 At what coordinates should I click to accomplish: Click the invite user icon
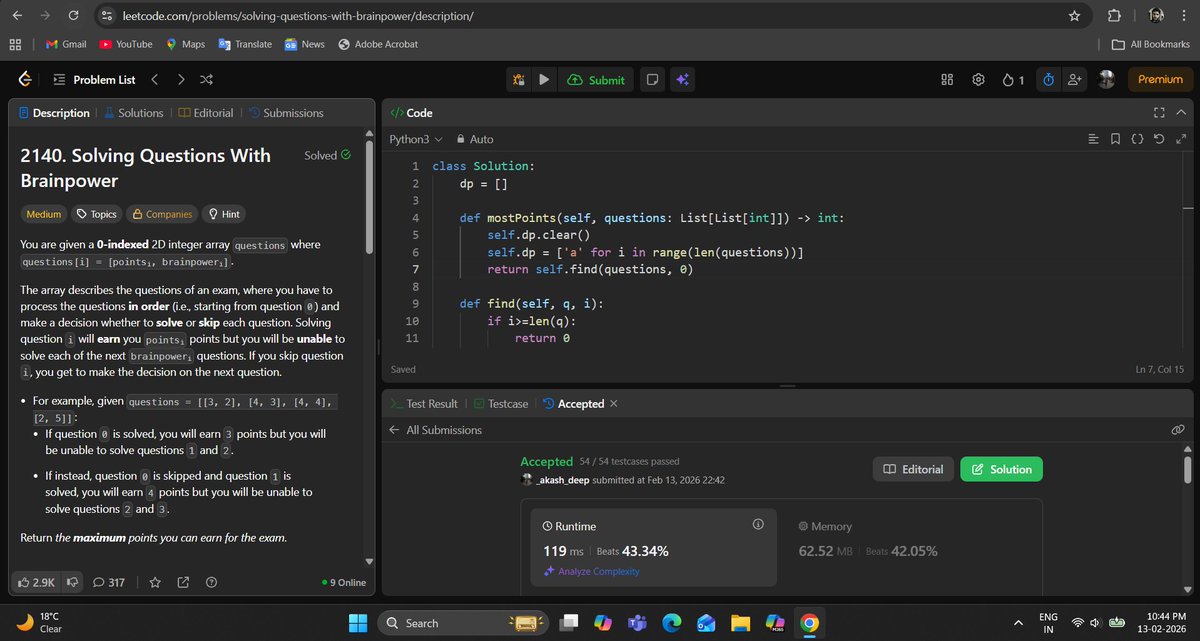click(x=1075, y=80)
